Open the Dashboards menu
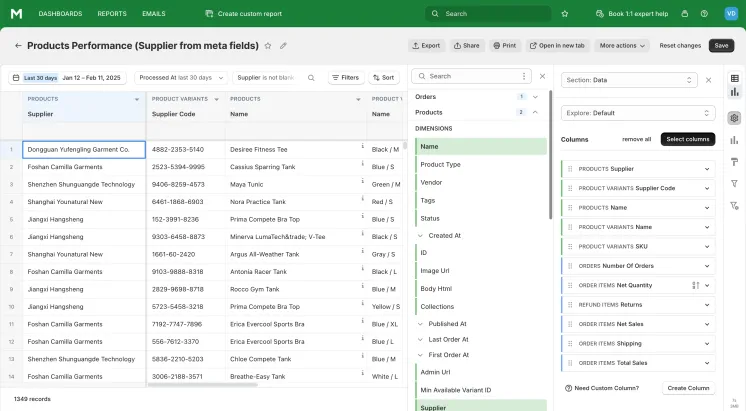This screenshot has height=411, width=746. tap(60, 14)
